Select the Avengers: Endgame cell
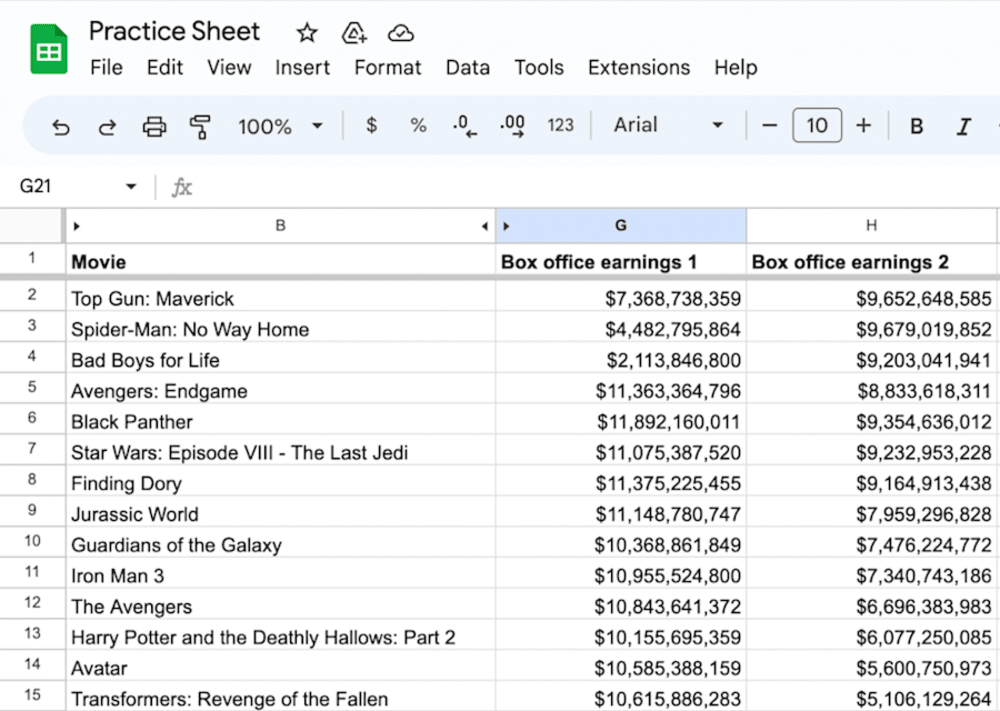Image resolution: width=1000 pixels, height=711 pixels. click(281, 390)
